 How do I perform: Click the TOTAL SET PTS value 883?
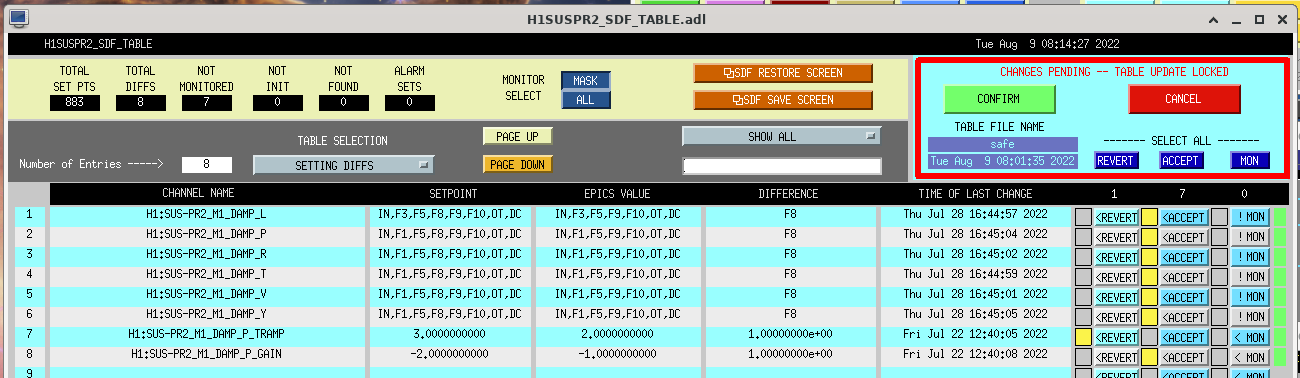coord(75,102)
